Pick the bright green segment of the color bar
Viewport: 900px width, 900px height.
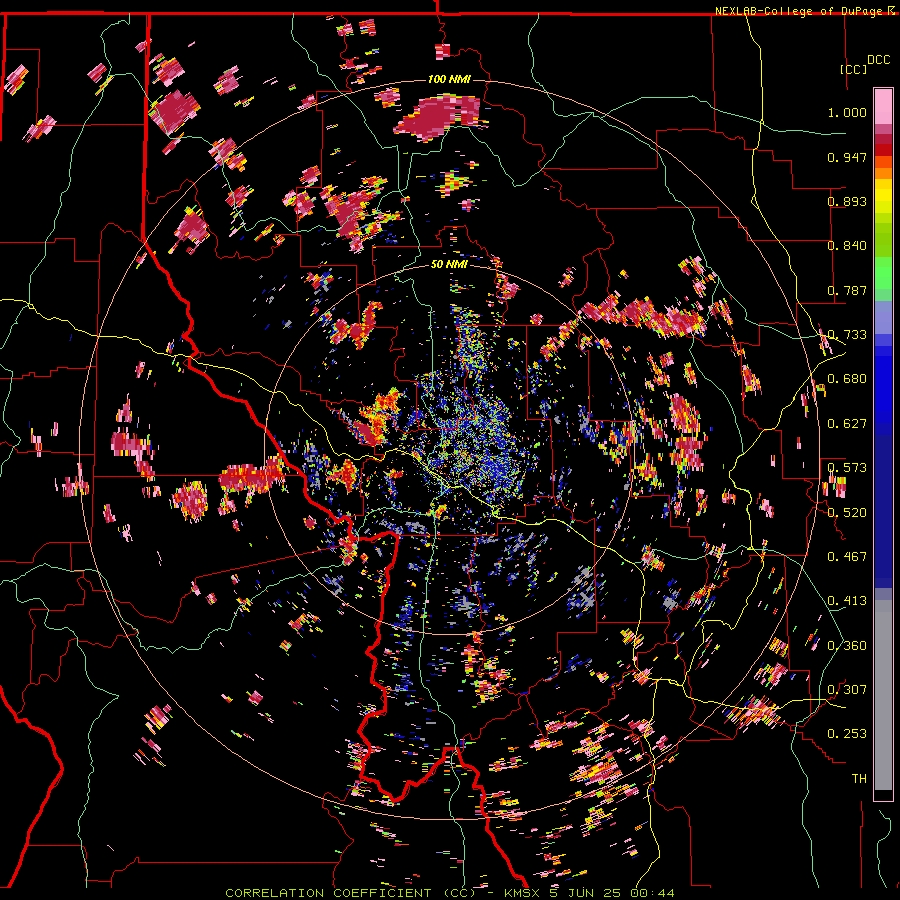coord(883,273)
